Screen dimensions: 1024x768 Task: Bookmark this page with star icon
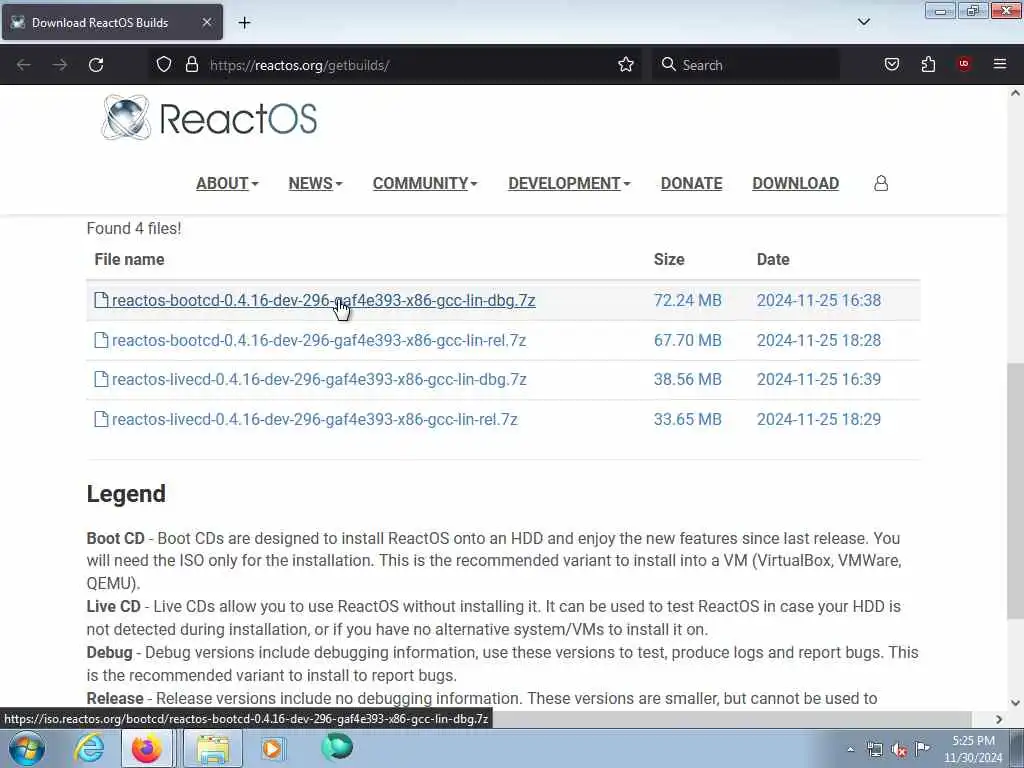click(x=626, y=65)
